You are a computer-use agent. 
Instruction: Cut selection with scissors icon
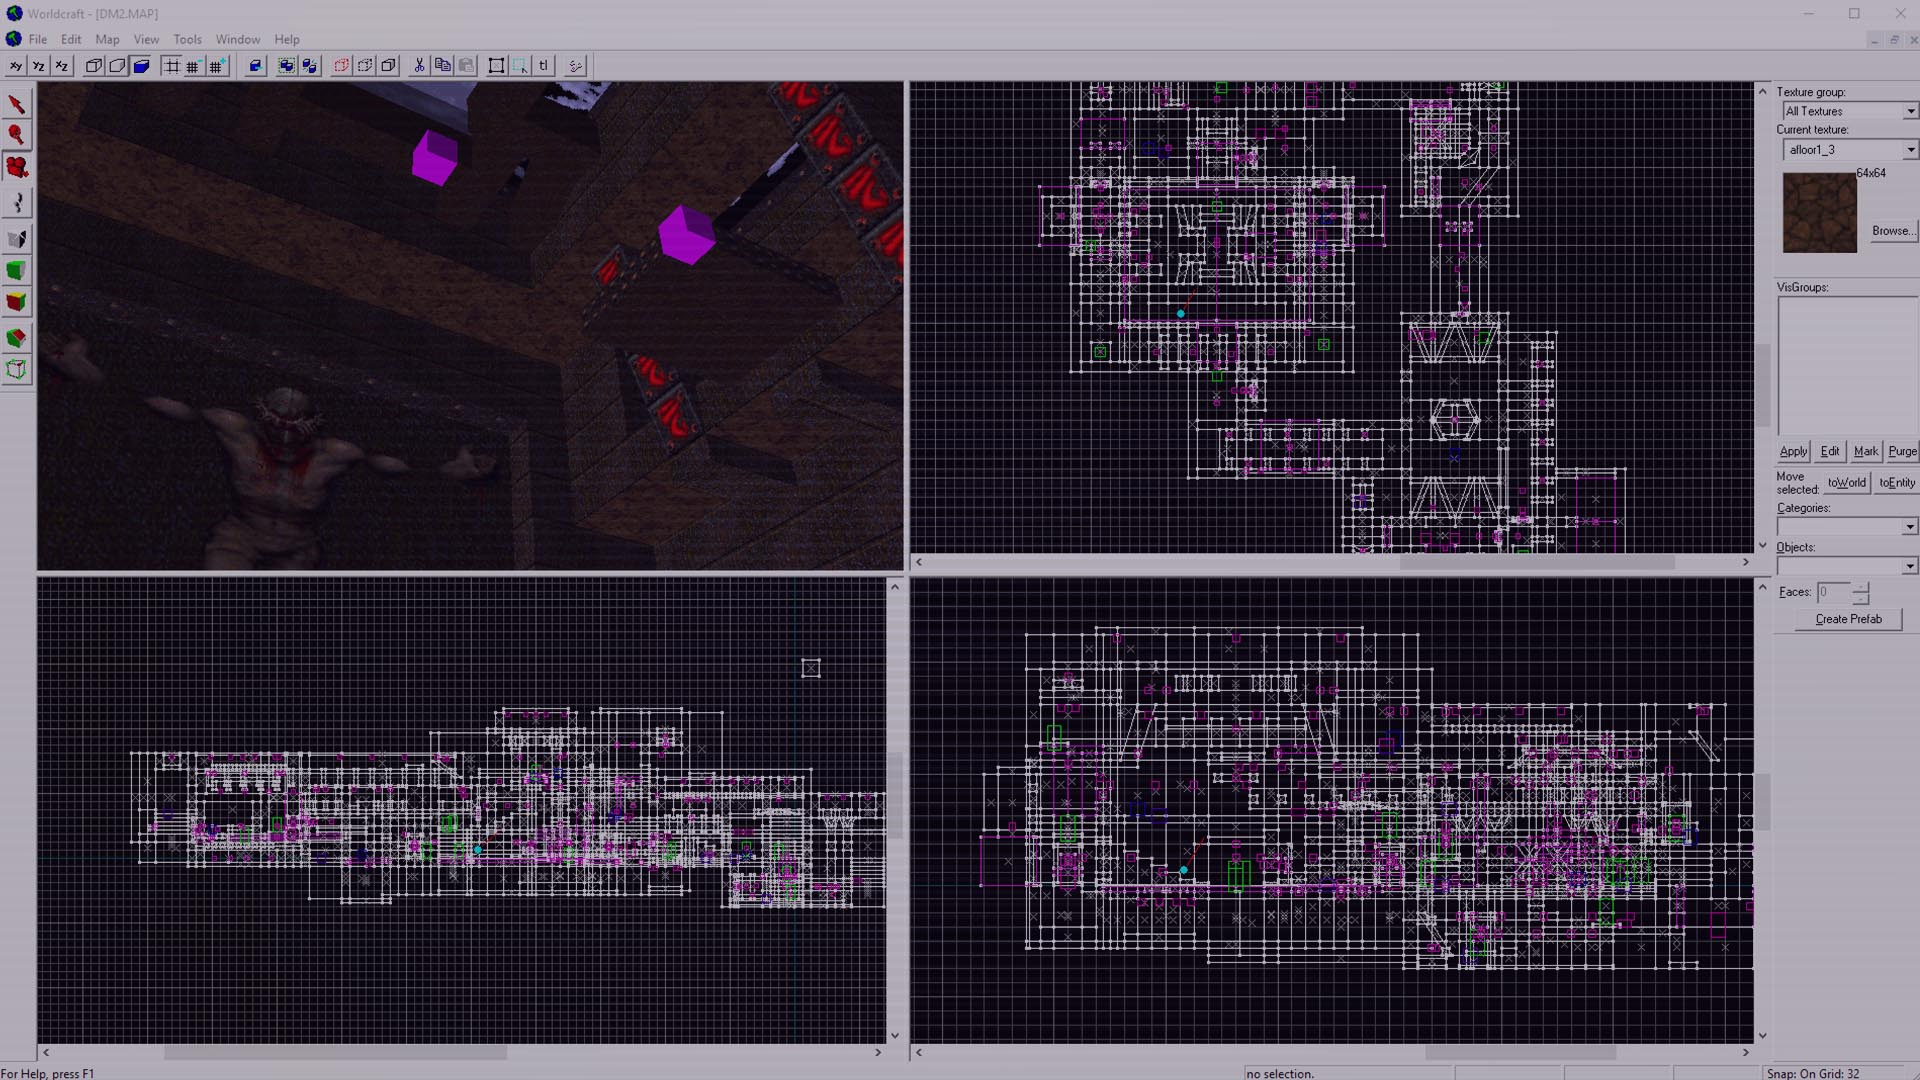point(419,66)
